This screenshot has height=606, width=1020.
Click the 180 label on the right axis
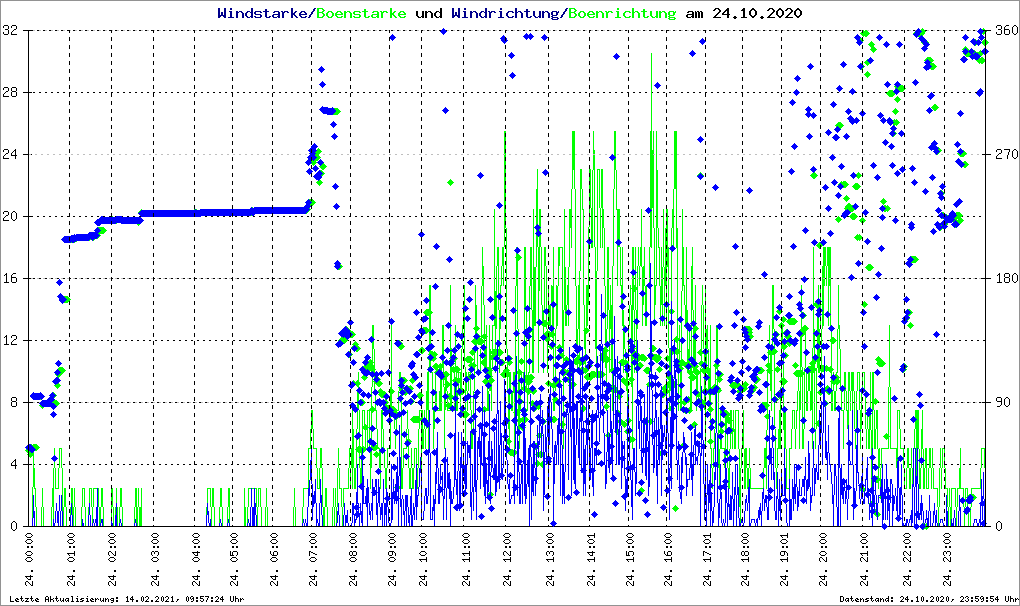tap(1005, 278)
